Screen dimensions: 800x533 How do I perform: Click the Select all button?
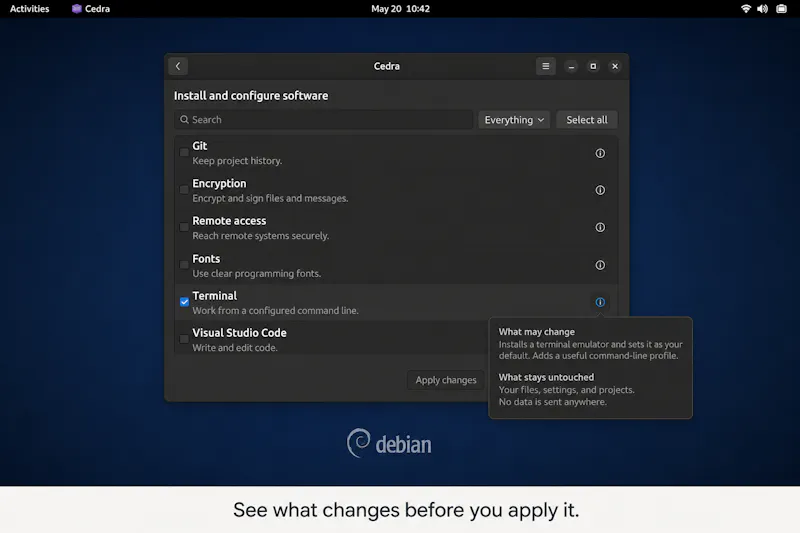click(587, 120)
